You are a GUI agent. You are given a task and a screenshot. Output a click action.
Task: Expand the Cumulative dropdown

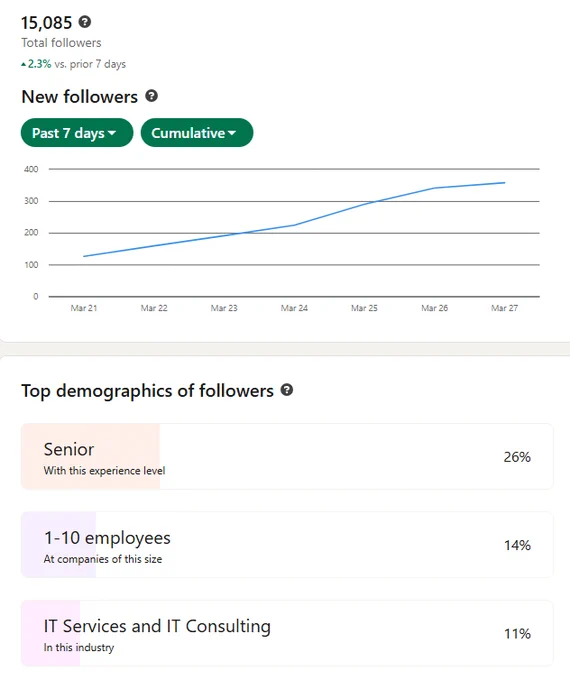197,133
